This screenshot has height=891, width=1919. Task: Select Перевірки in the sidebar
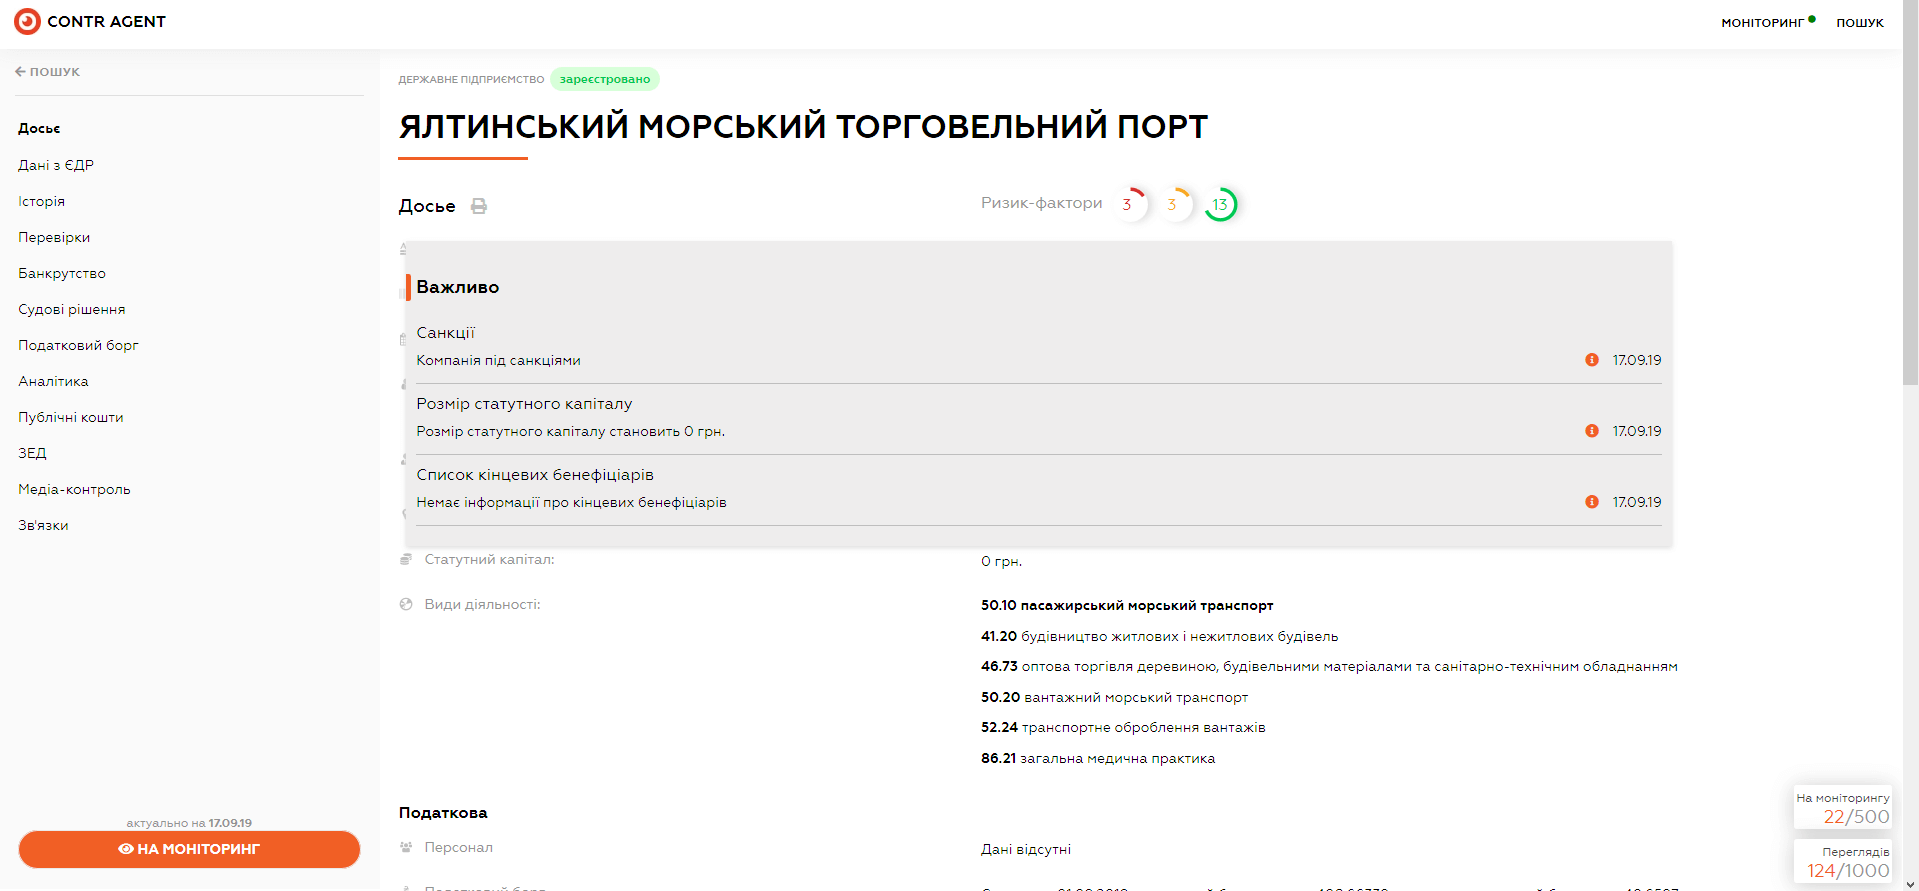(54, 237)
